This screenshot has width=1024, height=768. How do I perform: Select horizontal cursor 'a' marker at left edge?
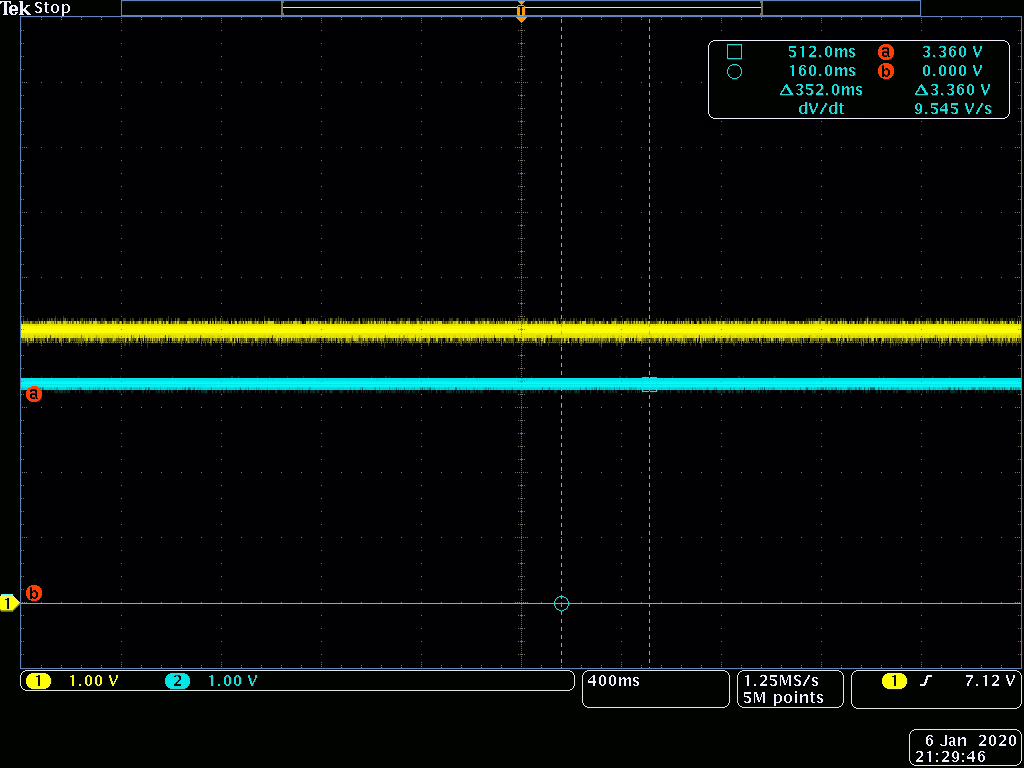33,394
